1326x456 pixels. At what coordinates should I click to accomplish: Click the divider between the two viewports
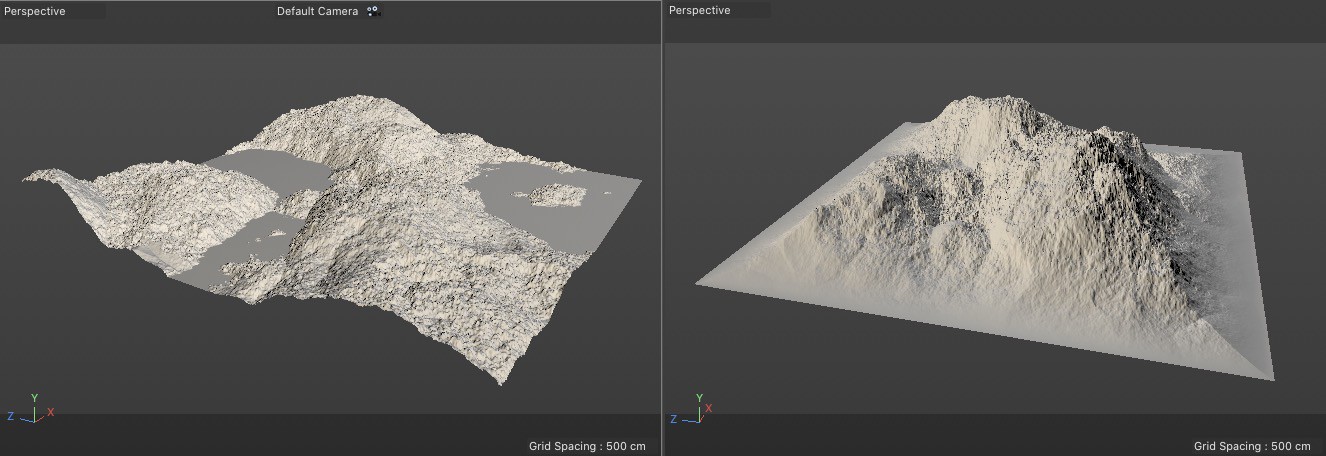(661, 228)
